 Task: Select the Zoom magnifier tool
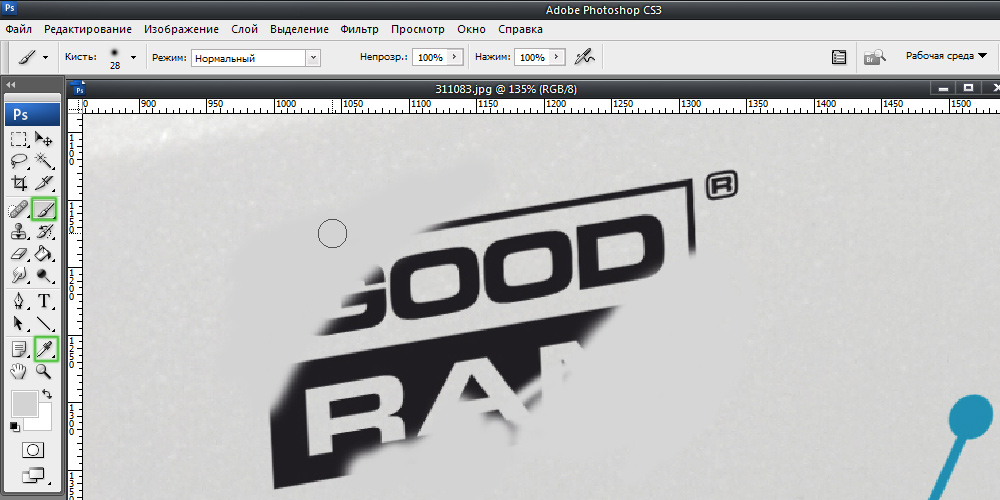[44, 371]
